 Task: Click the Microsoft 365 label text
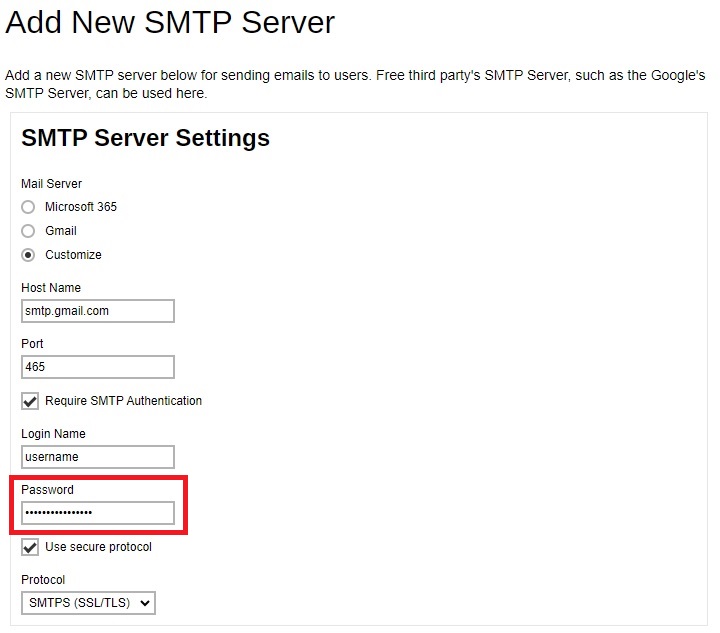[81, 207]
